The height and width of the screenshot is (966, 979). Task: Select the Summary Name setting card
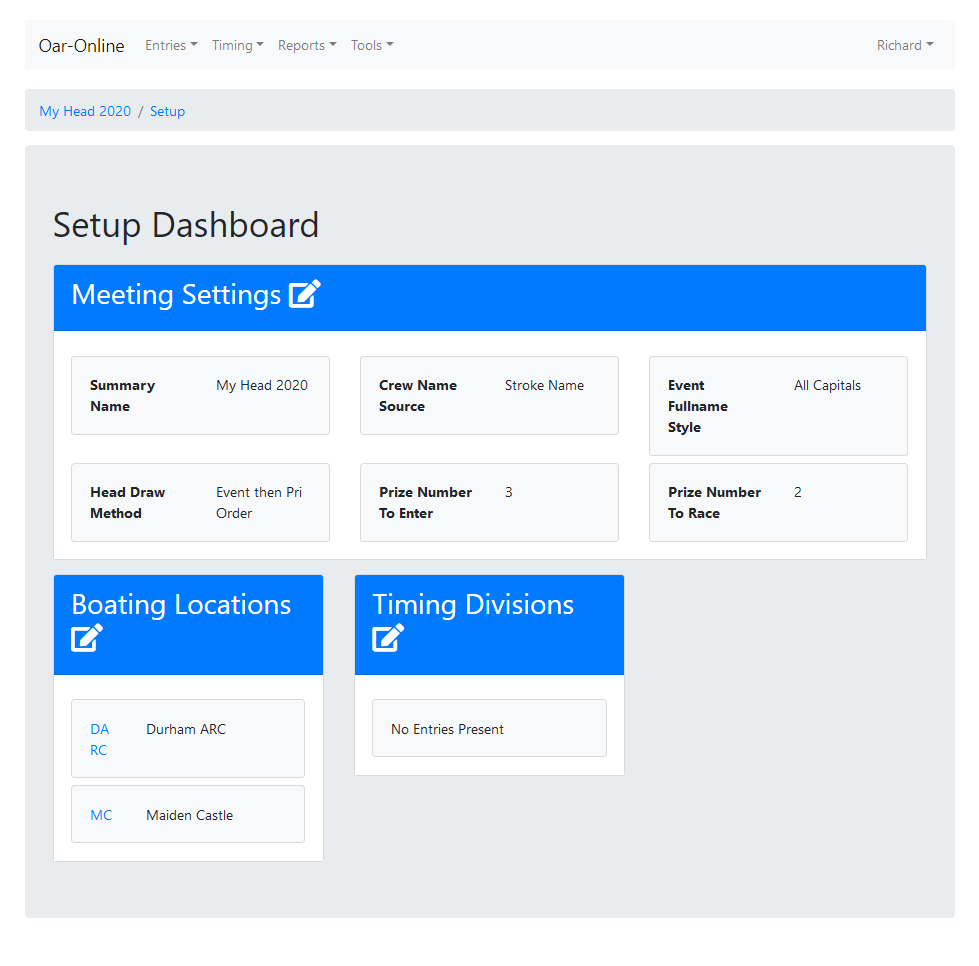(200, 396)
